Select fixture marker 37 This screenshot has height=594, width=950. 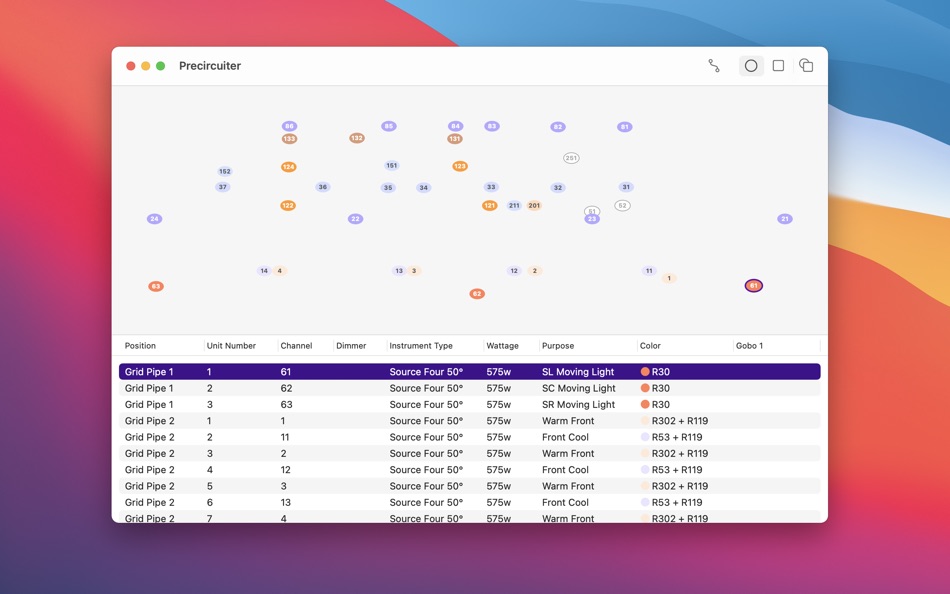coord(222,187)
